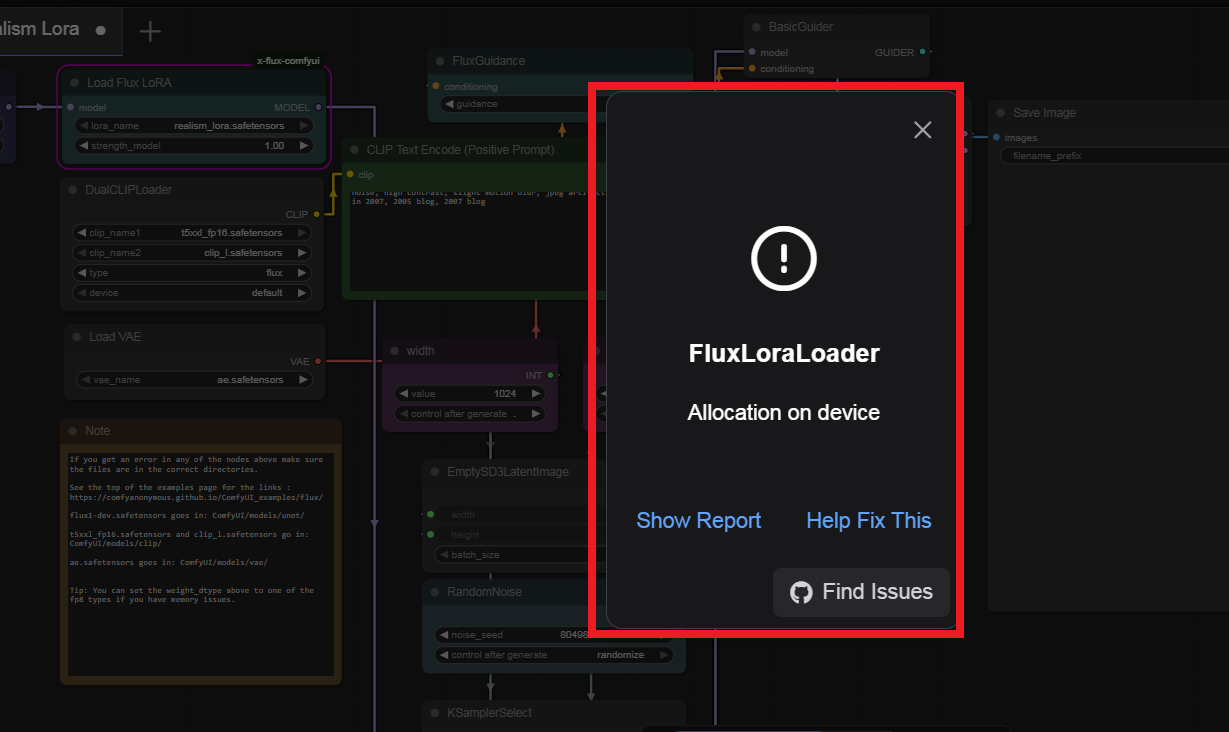Click the GitHub icon in Find Issues
1229x732 pixels.
pyautogui.click(x=801, y=592)
